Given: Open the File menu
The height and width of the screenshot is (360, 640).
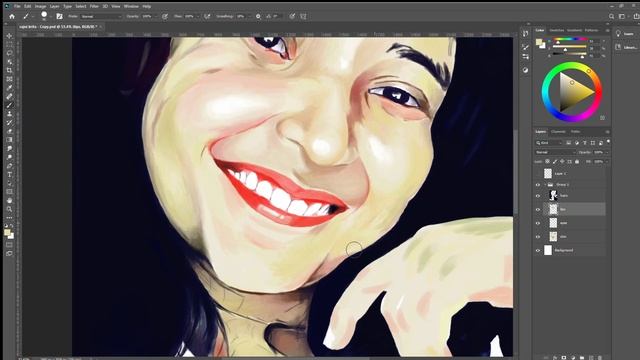Looking at the screenshot, I should (x=17, y=7).
